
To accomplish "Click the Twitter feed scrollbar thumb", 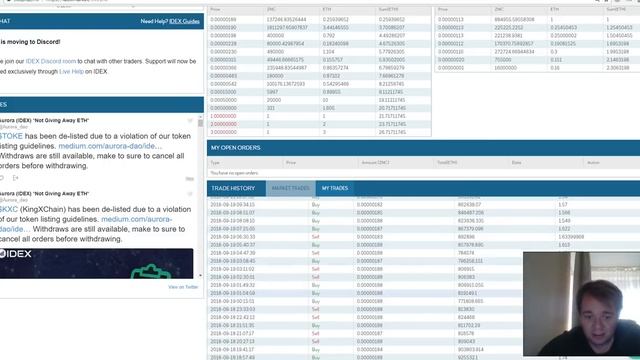I will point(200,123).
